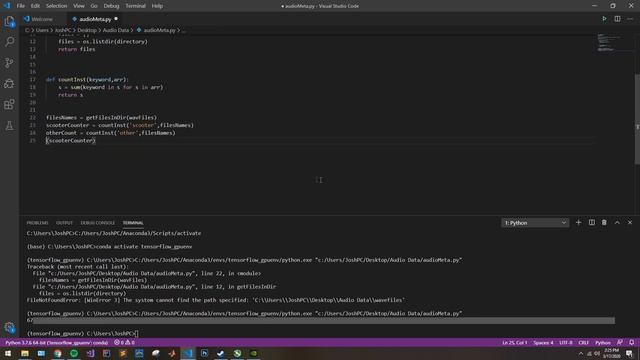Change end of line 'CRLF'
This screenshot has width=640, height=360.
click(x=584, y=343)
